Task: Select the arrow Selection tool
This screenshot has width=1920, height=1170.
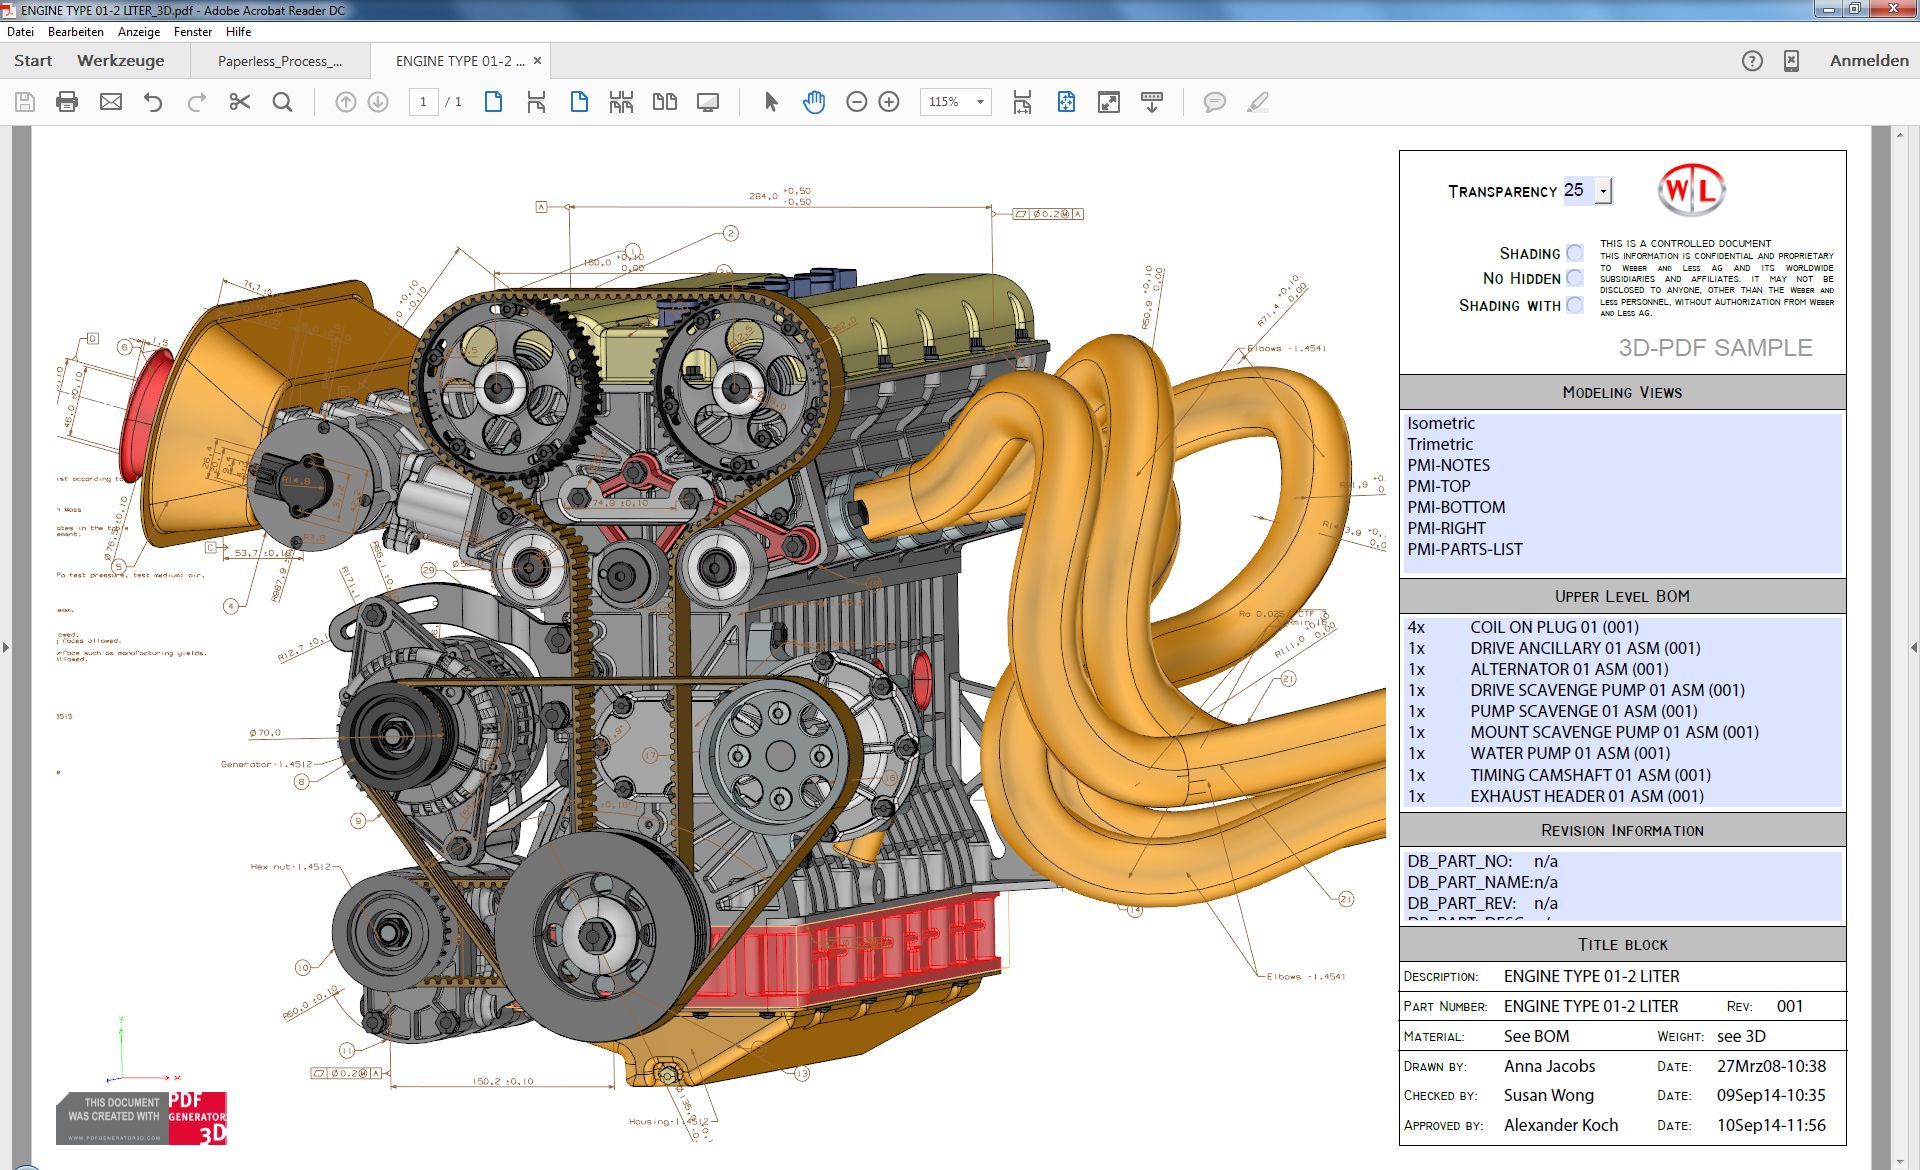Action: click(771, 102)
